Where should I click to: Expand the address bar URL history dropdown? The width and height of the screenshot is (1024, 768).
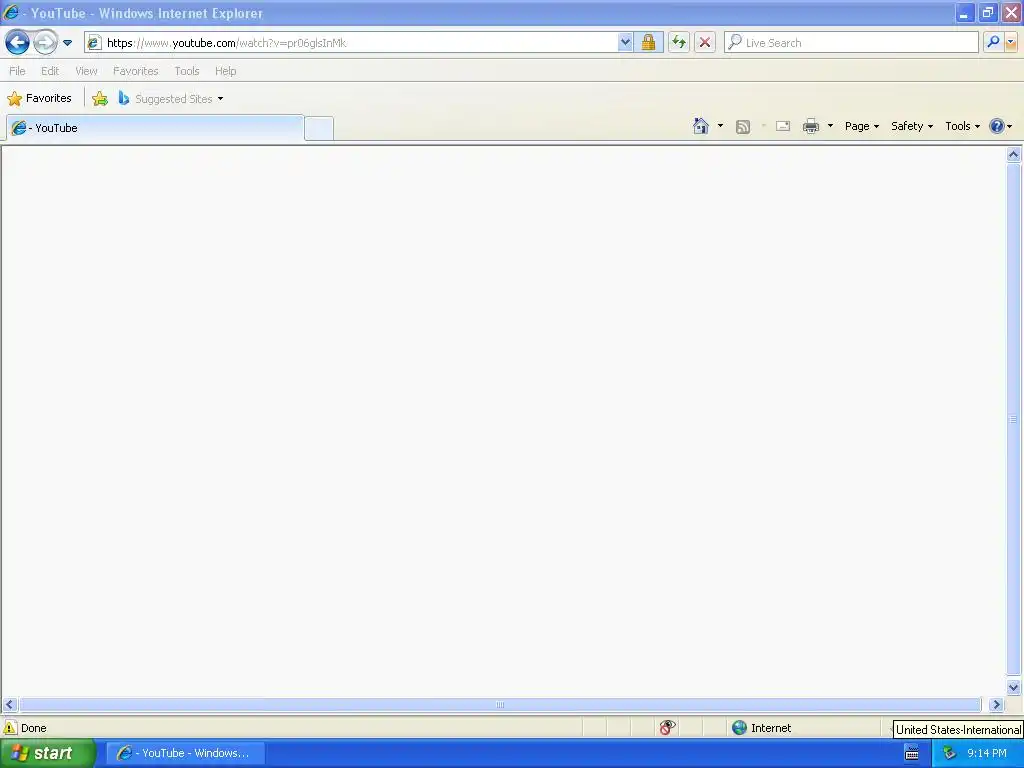click(625, 43)
